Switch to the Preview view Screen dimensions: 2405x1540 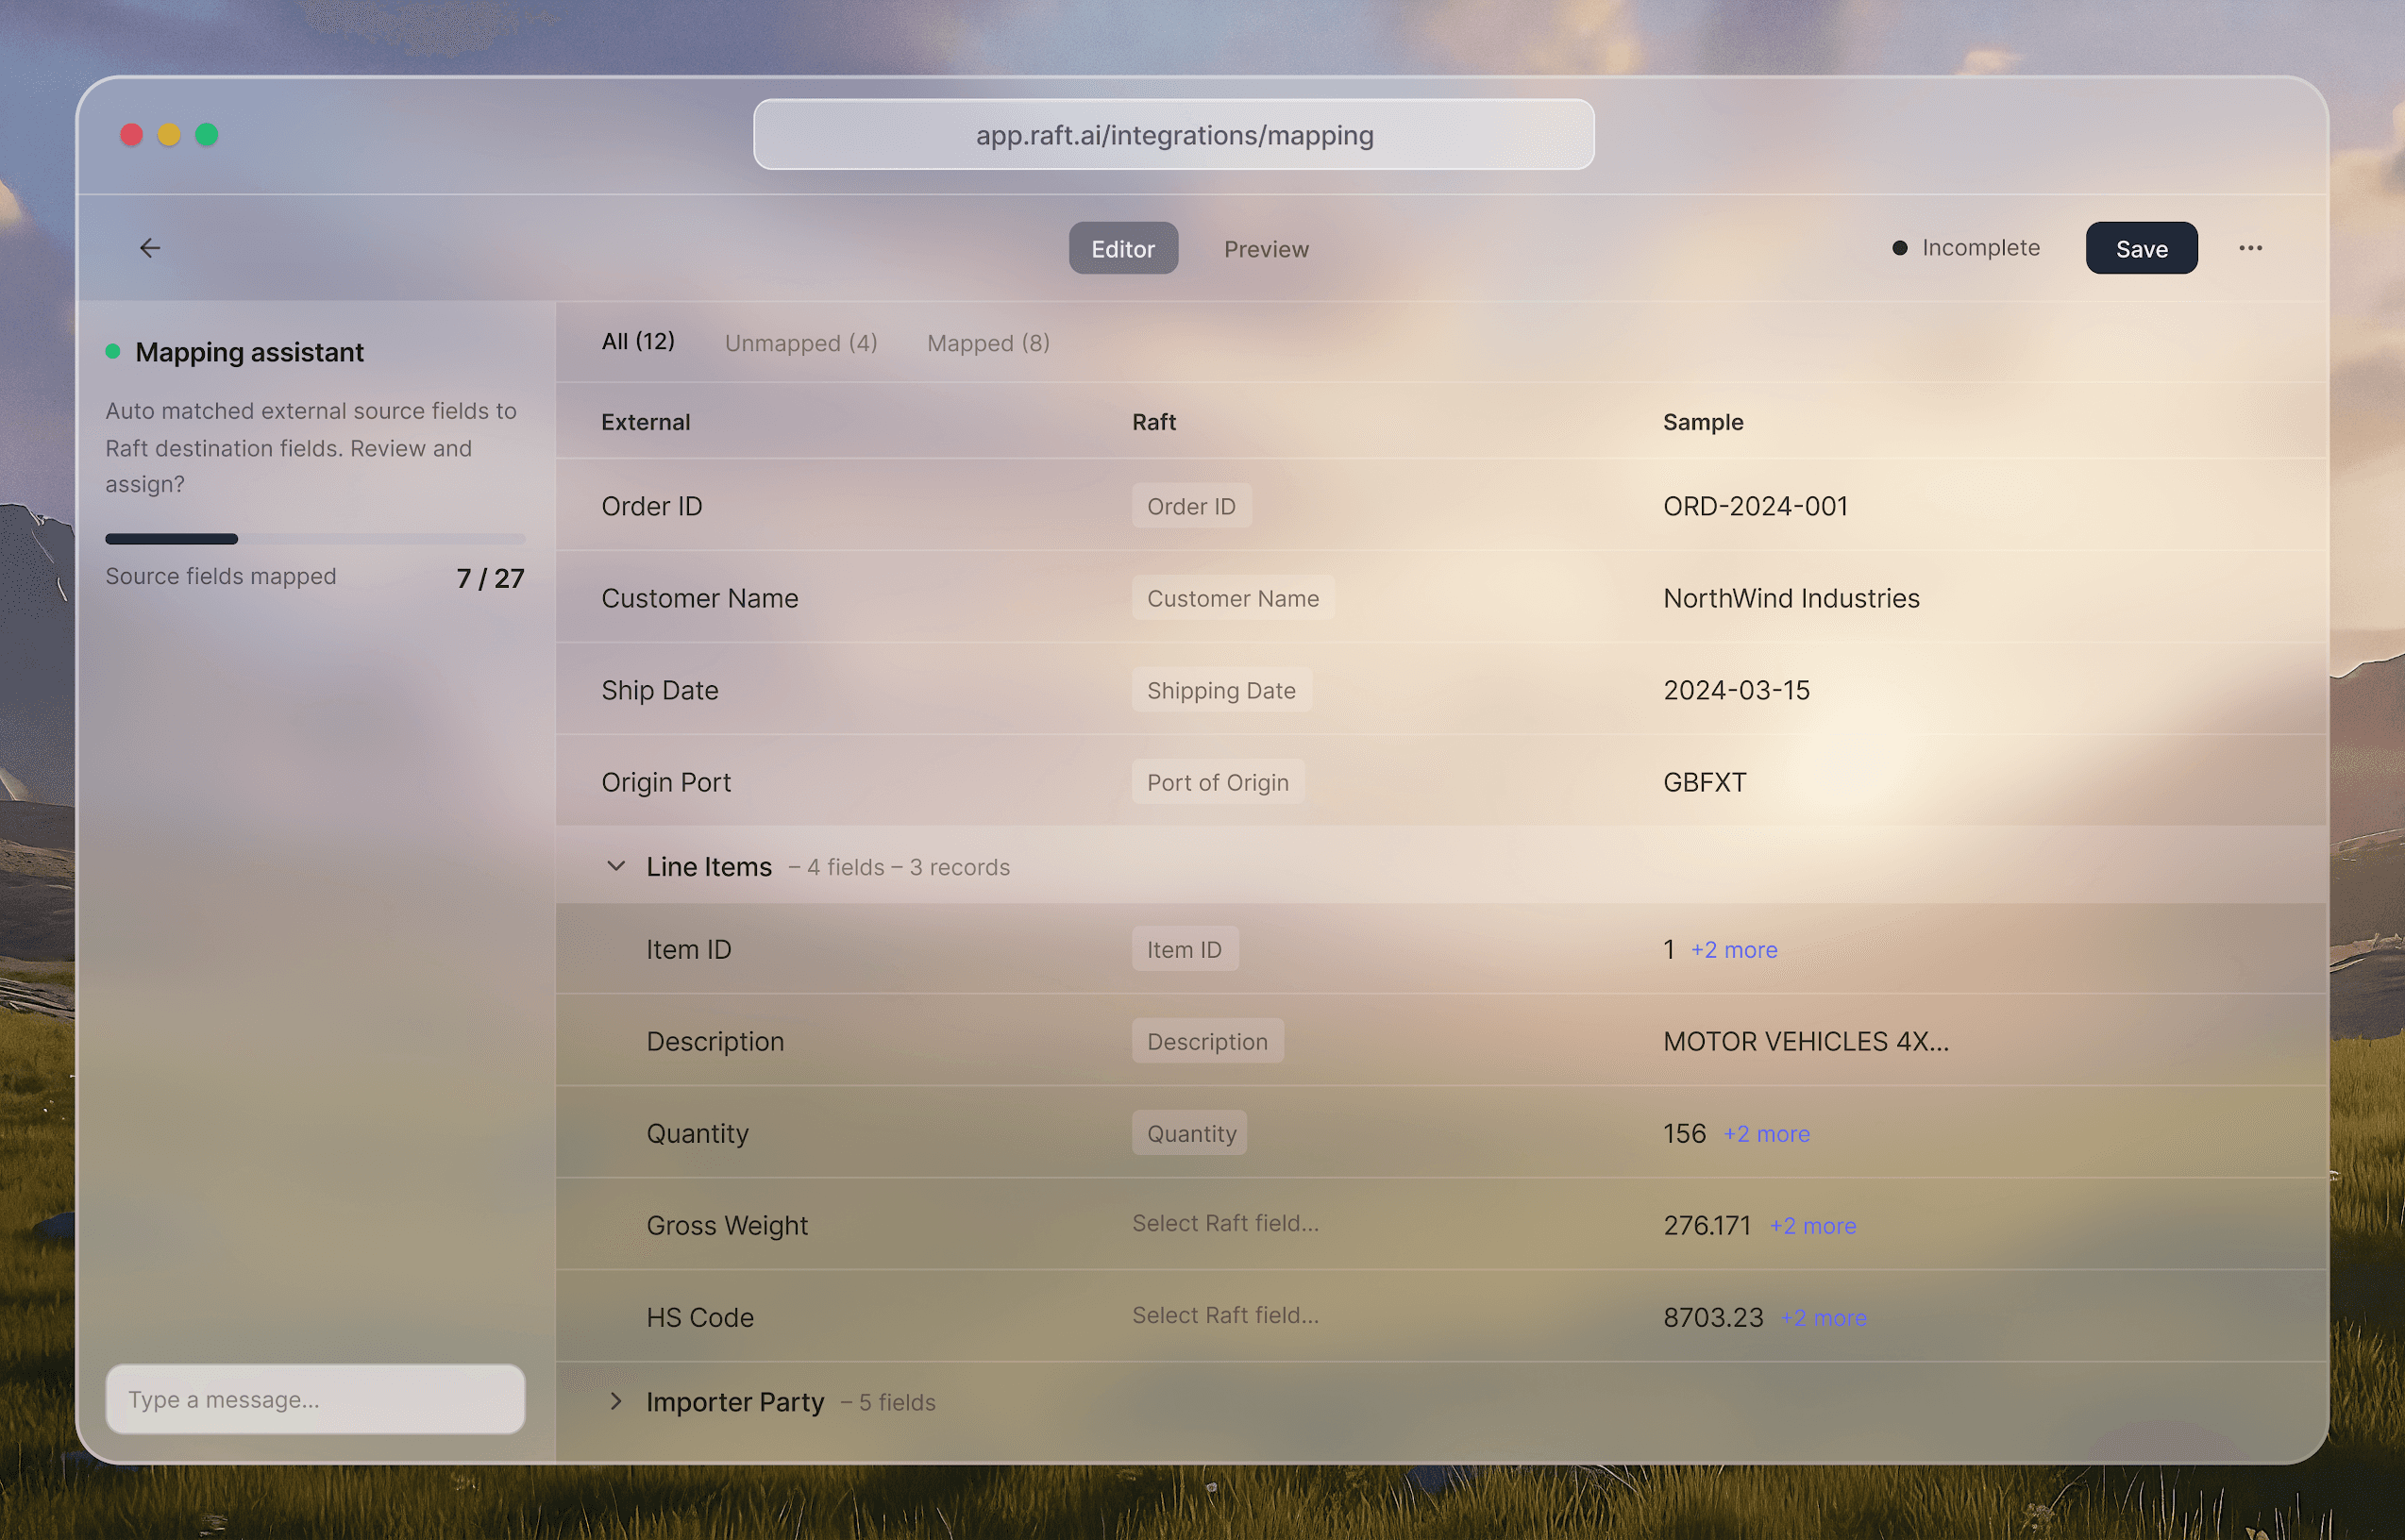coord(1265,249)
